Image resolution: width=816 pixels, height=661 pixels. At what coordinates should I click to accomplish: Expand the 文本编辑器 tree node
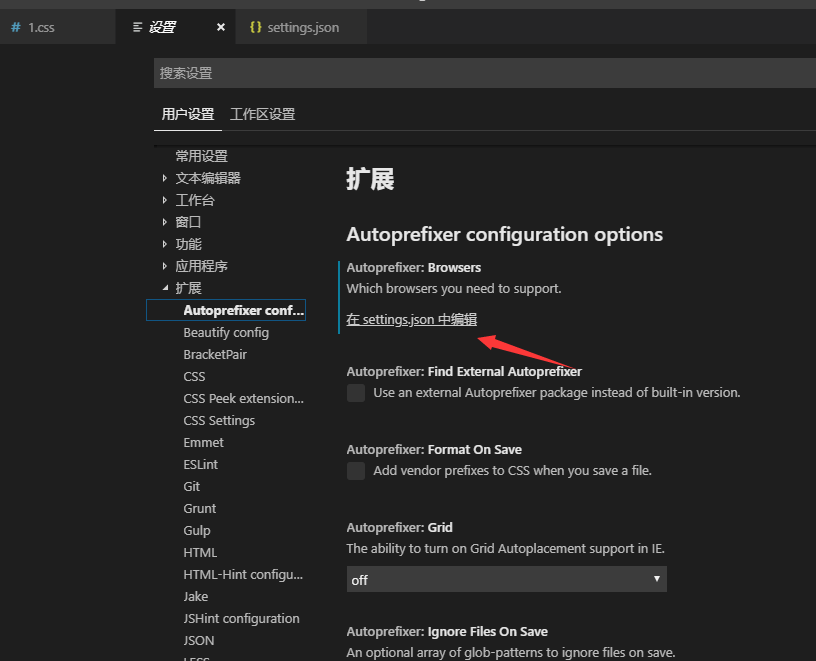click(164, 178)
